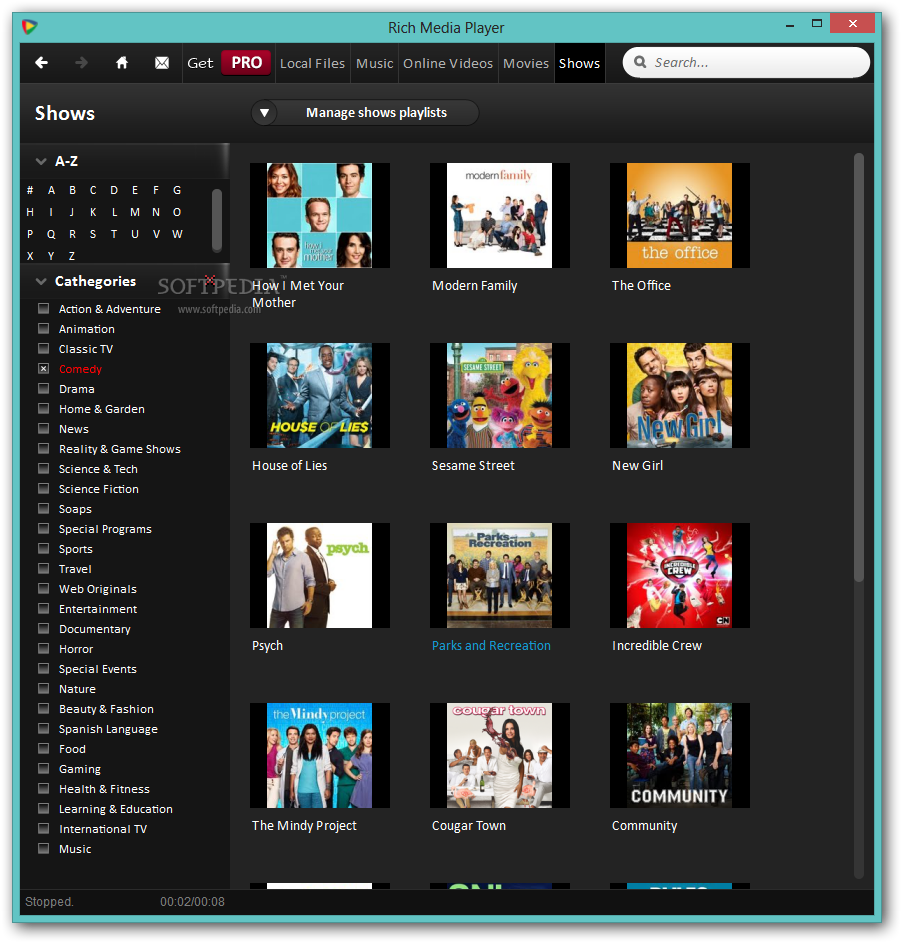Filter shows by letter Z
Viewport: 902px width, 943px height.
coord(72,256)
